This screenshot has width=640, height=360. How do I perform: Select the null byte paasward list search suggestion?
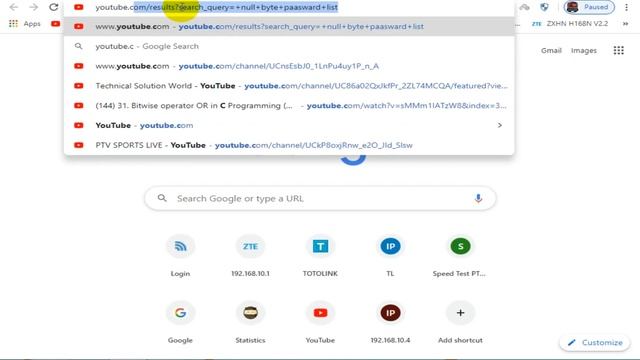(x=289, y=27)
